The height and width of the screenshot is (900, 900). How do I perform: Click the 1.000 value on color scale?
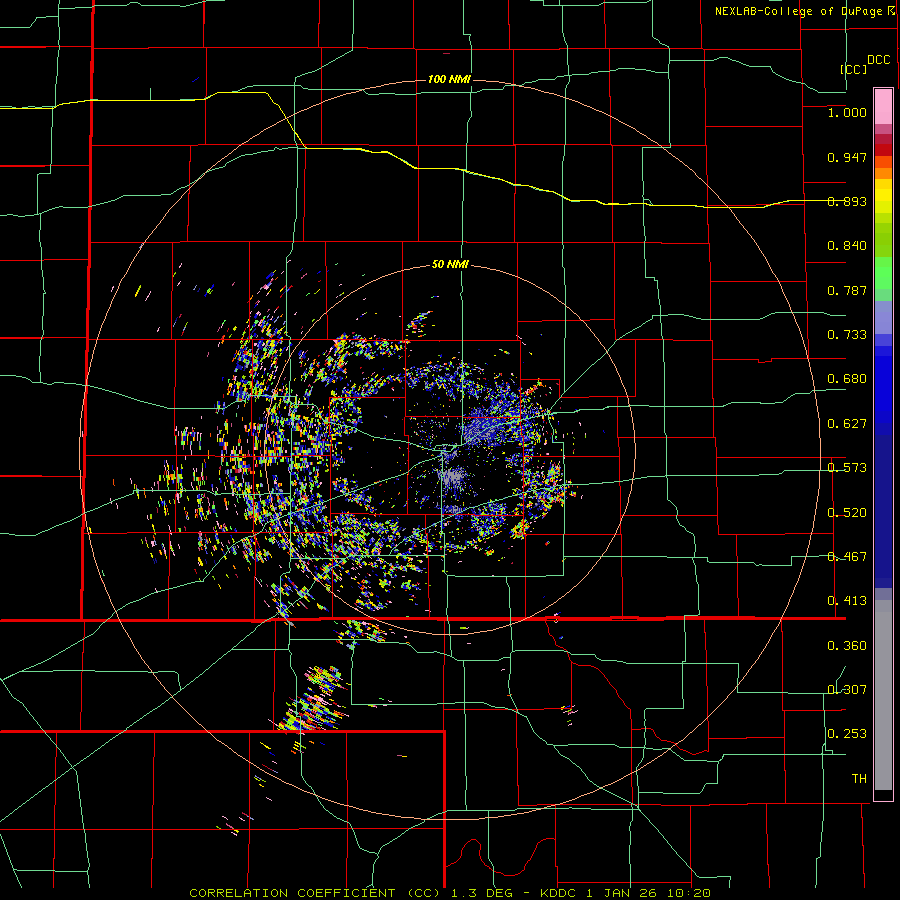(847, 112)
